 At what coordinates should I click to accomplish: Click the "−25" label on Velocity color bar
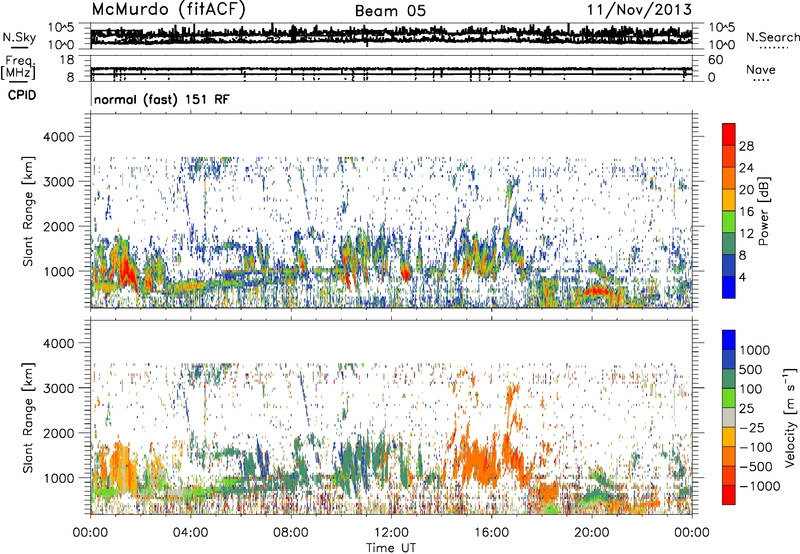coord(752,427)
